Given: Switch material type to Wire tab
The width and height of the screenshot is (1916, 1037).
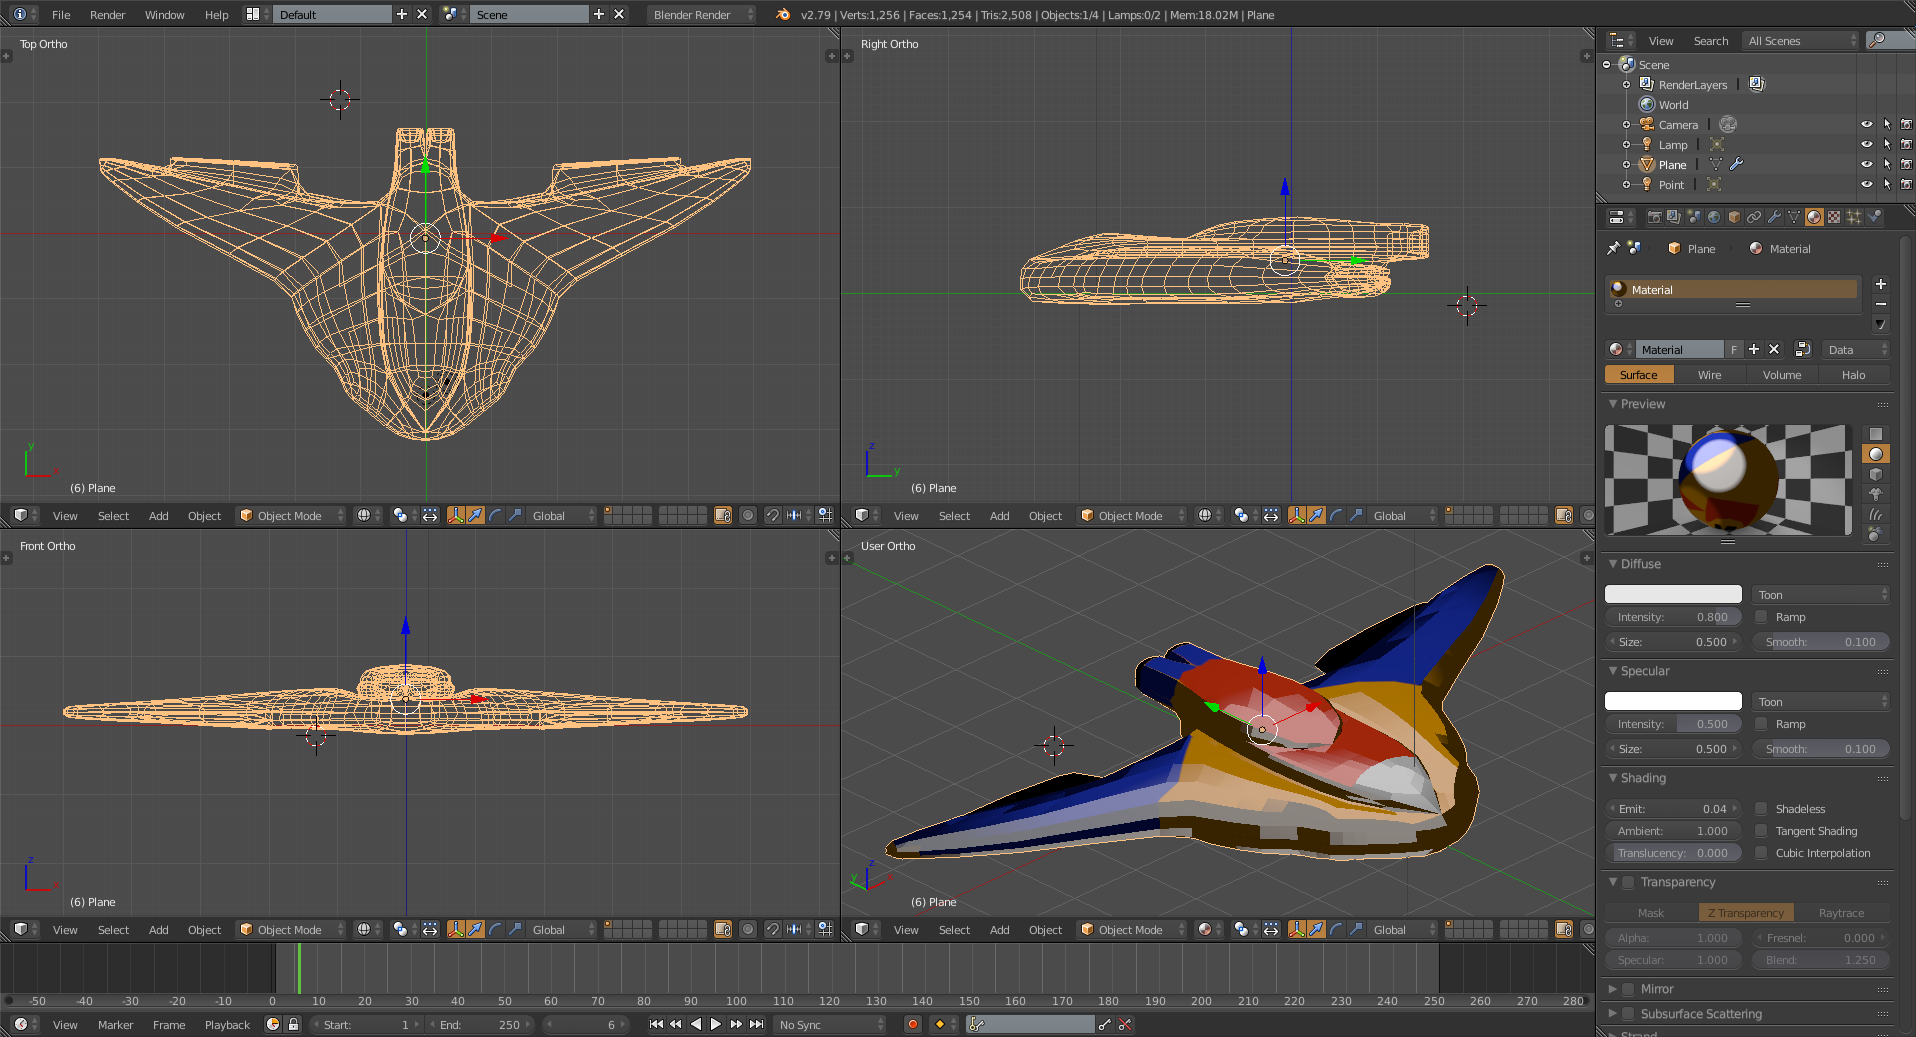Looking at the screenshot, I should [1710, 375].
